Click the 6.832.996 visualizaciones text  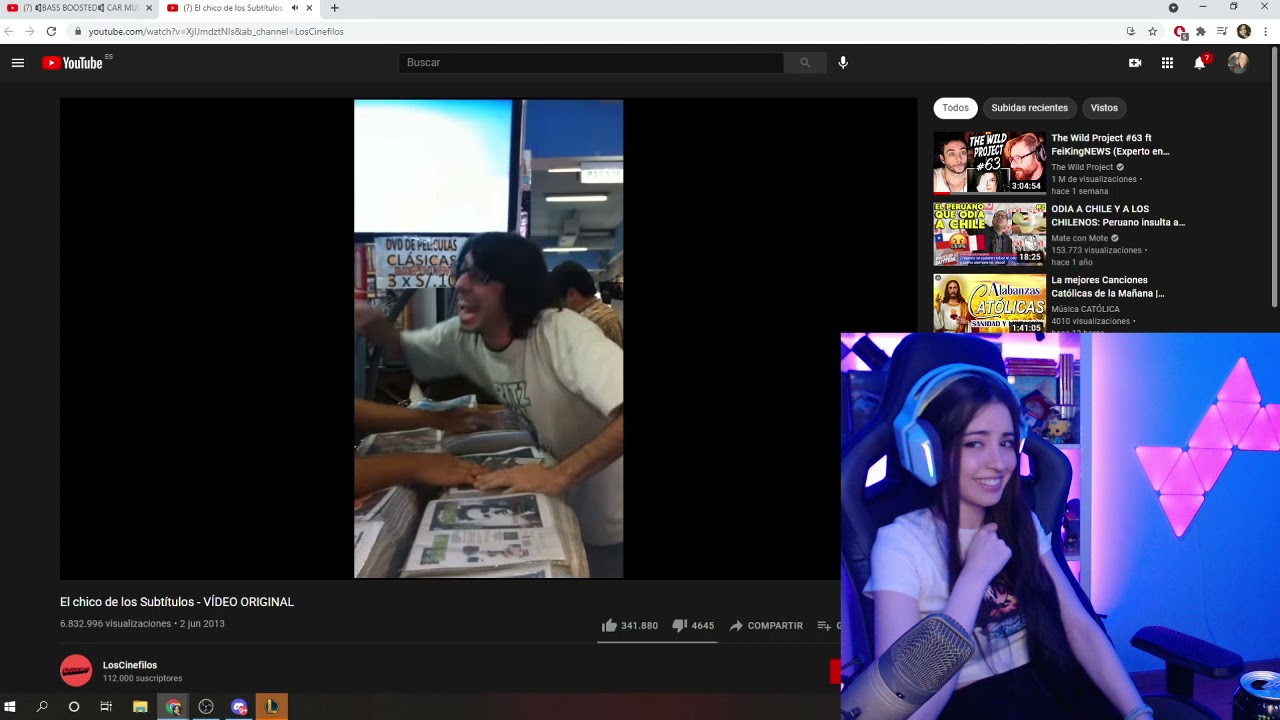click(115, 624)
